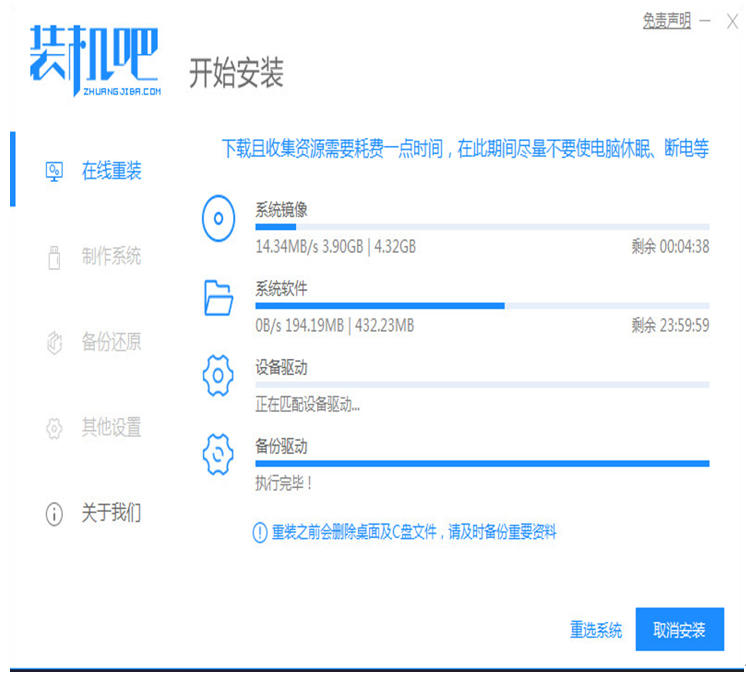The height and width of the screenshot is (675, 746).
Task: Click the 系统镜像 download progress bar
Action: [482, 227]
